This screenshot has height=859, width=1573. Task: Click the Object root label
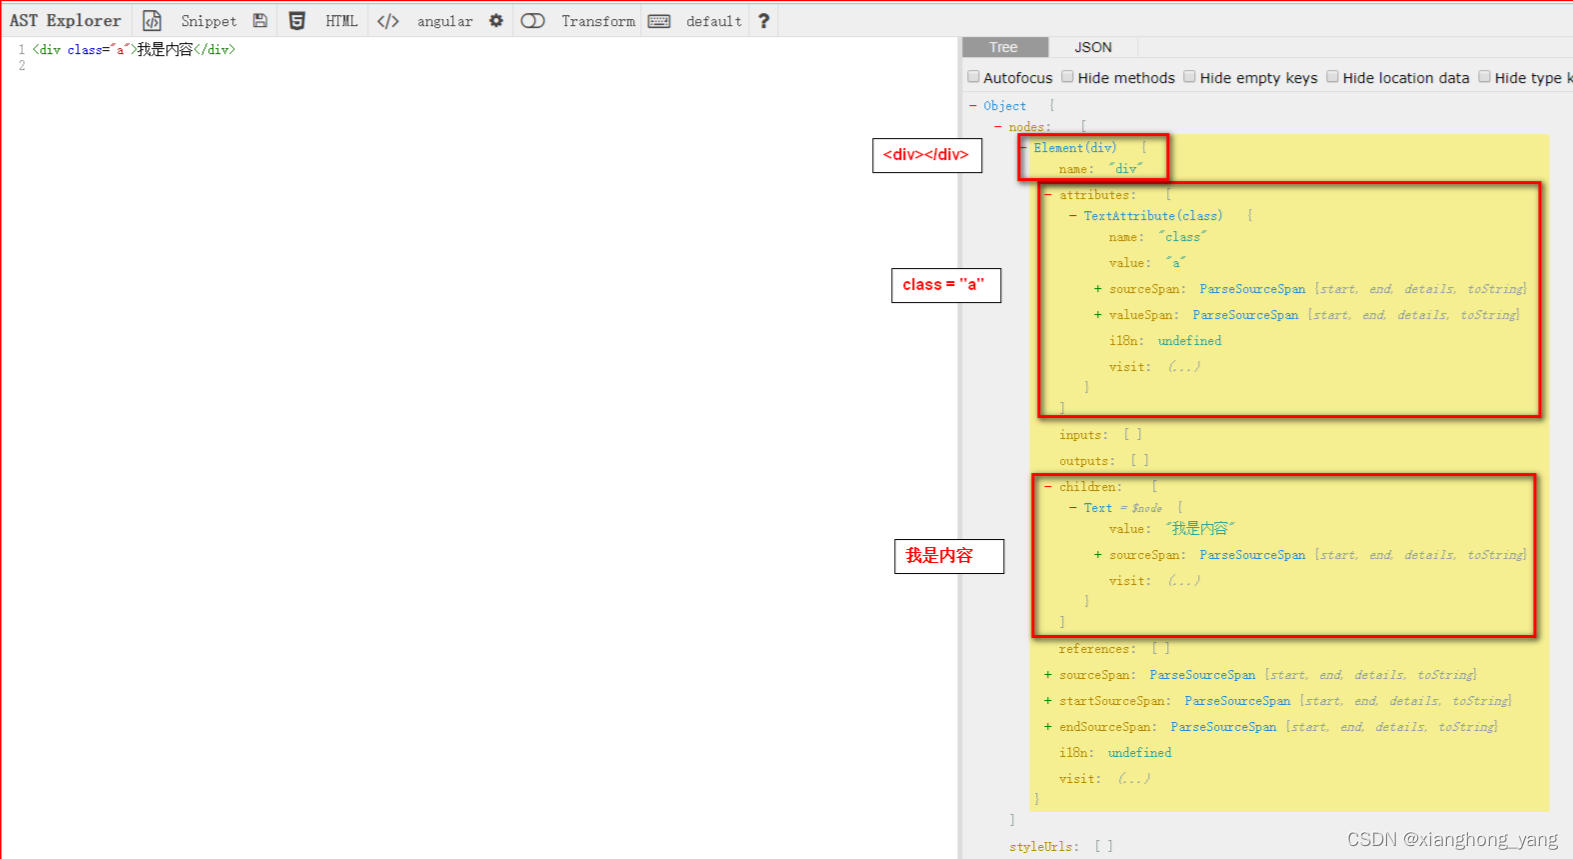pos(1005,105)
